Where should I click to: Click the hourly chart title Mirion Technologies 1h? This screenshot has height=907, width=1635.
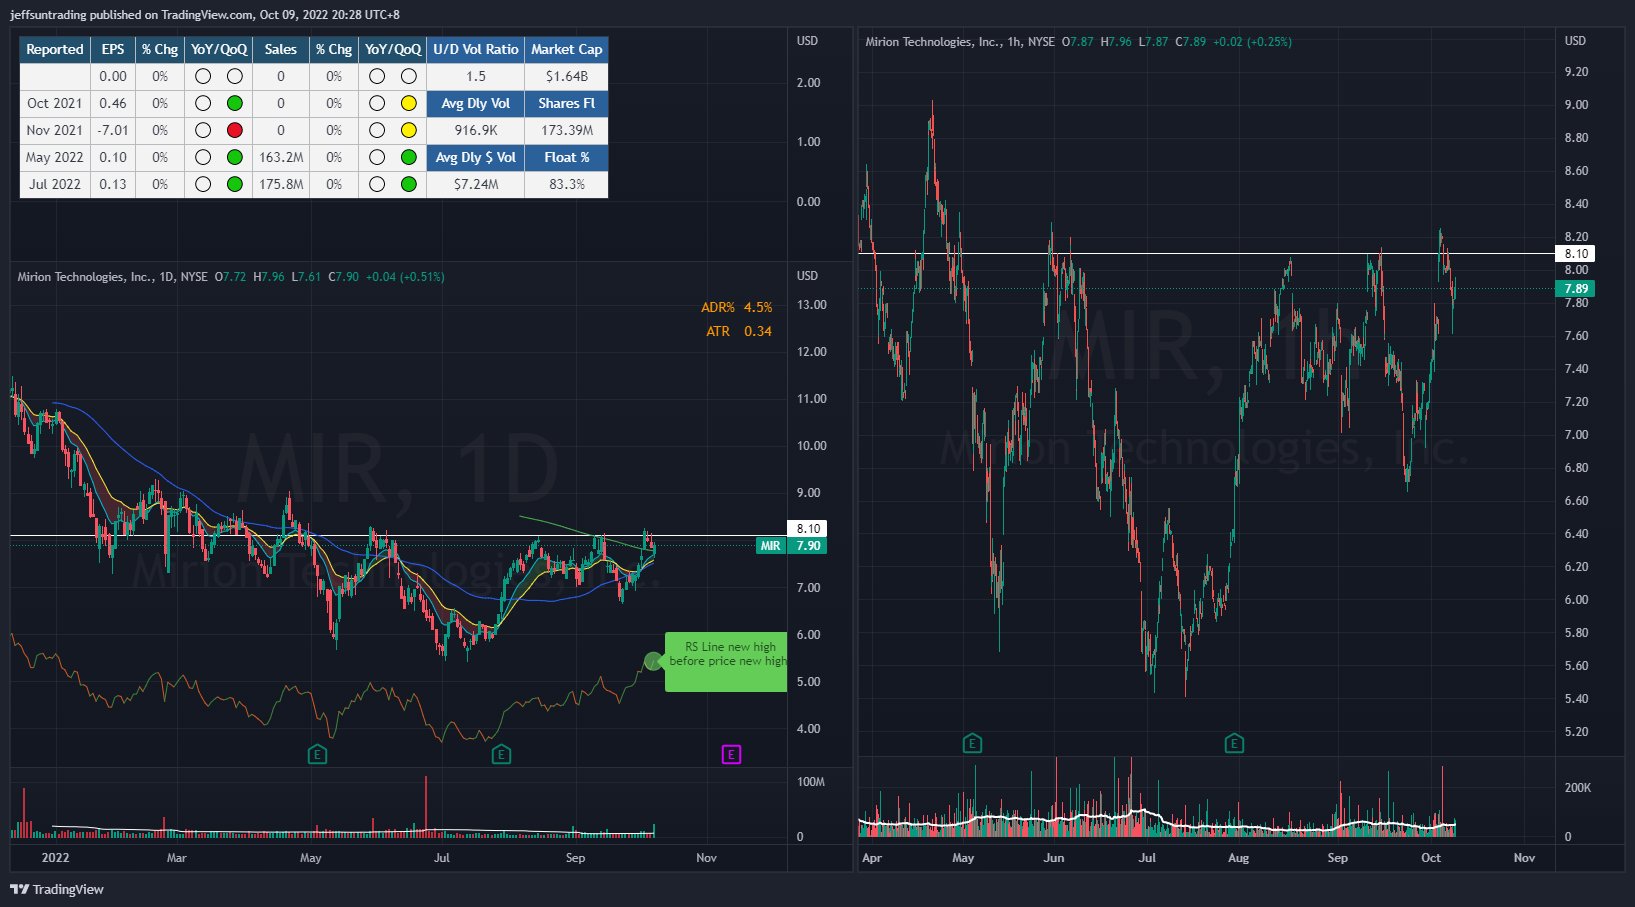[959, 42]
